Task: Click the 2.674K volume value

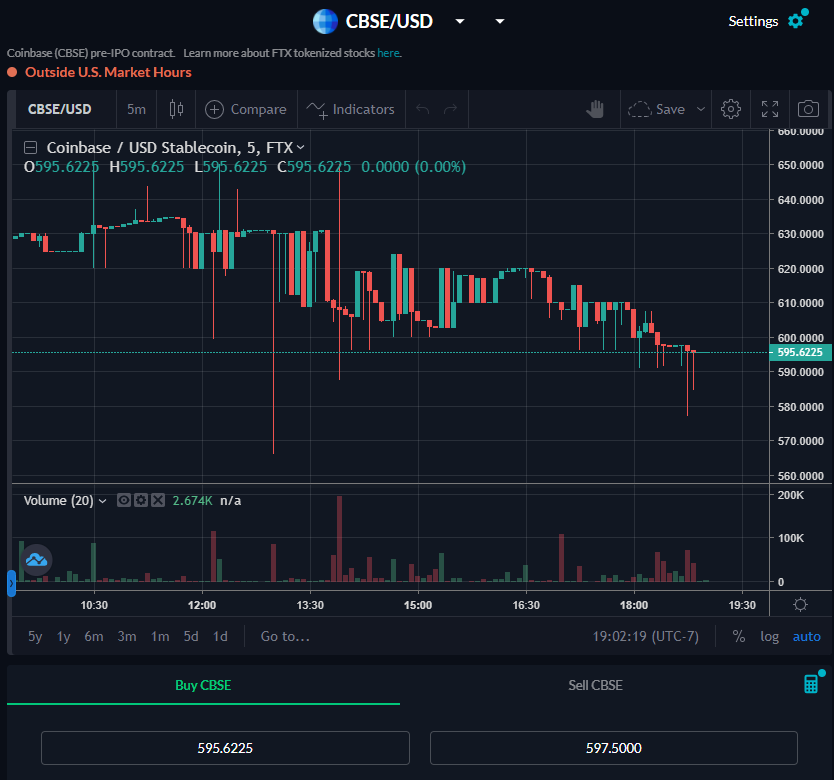Action: tap(193, 501)
